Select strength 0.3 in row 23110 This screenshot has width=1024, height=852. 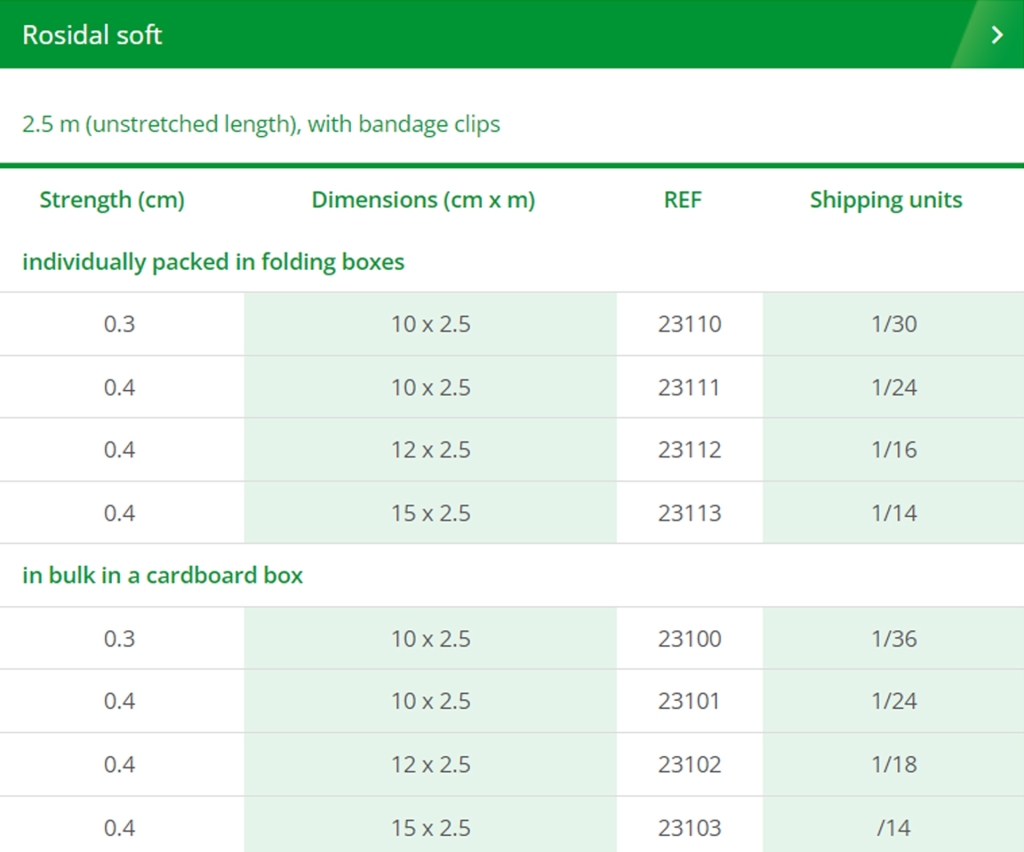tap(120, 324)
